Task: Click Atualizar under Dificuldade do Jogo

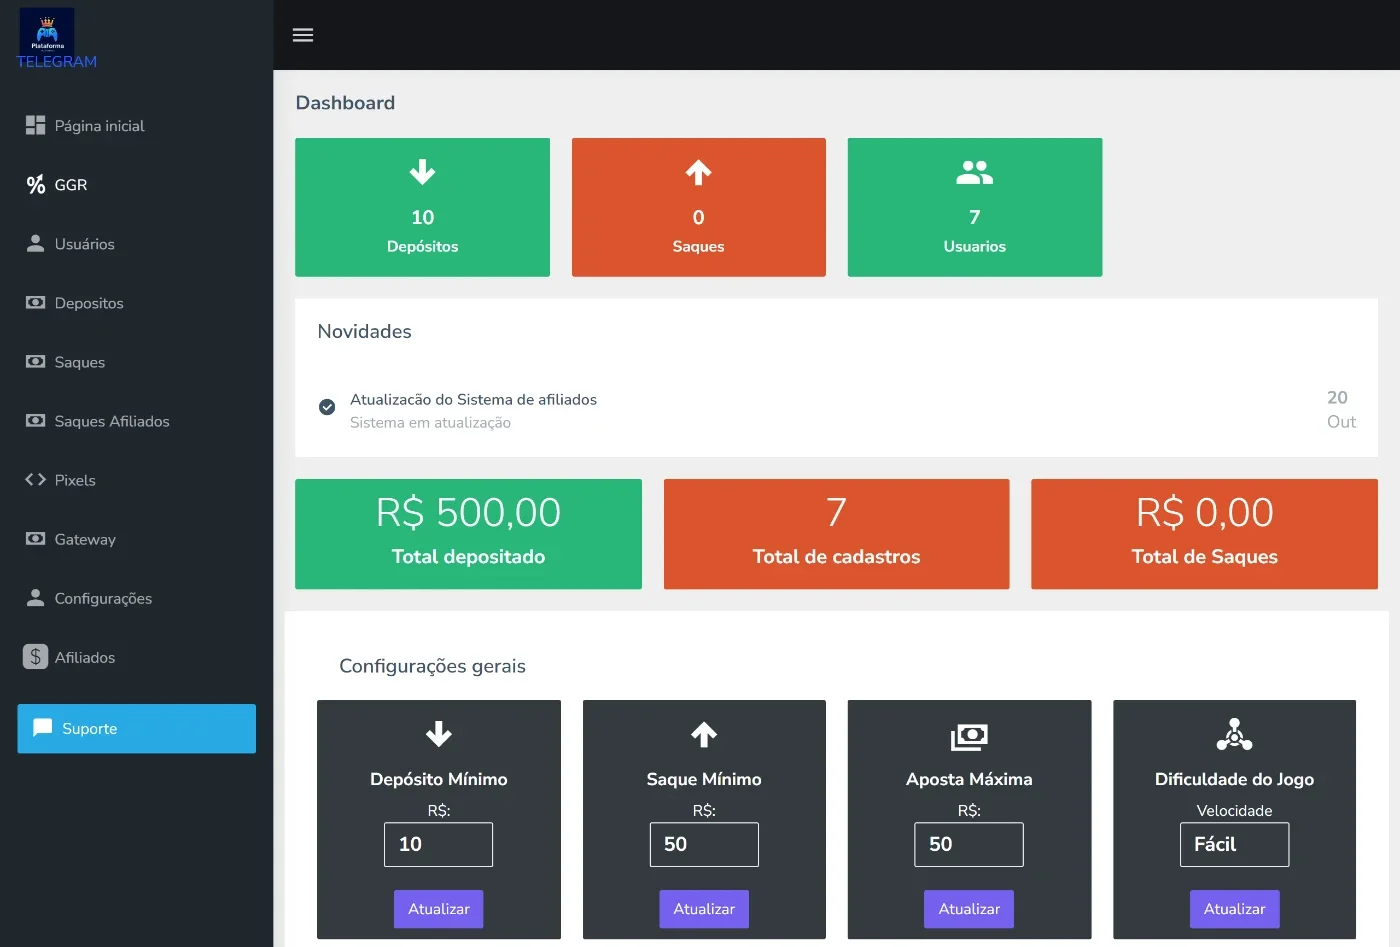Action: coord(1234,909)
